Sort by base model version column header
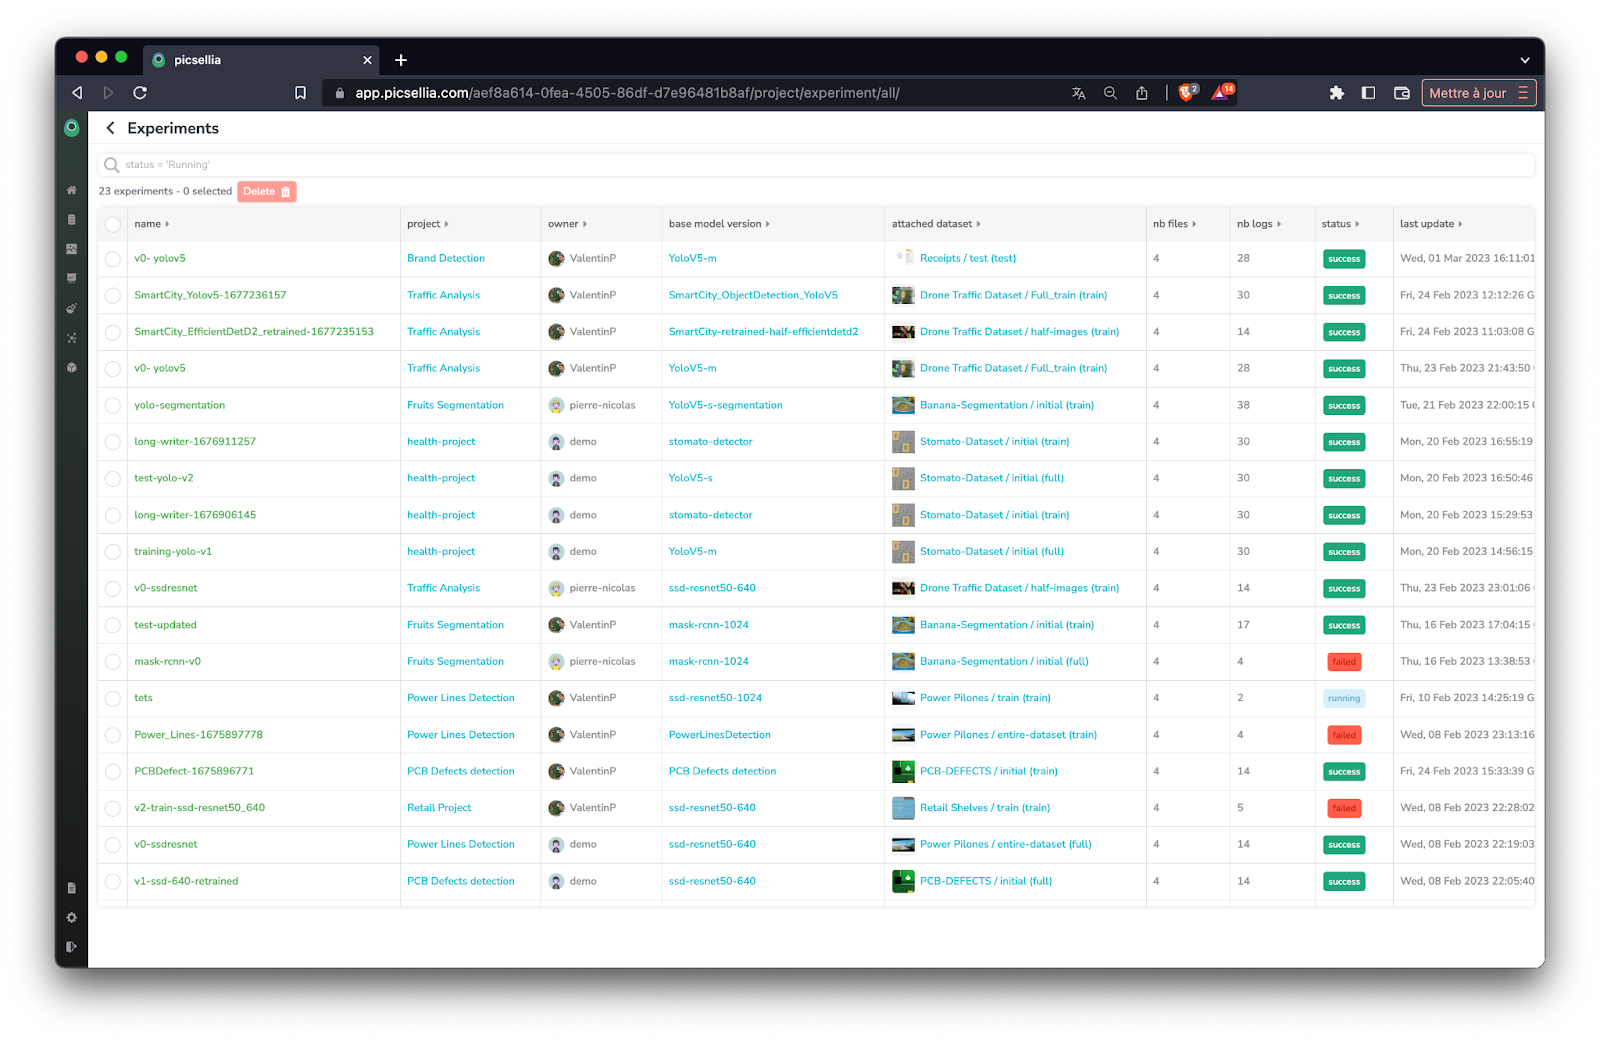Image resolution: width=1600 pixels, height=1041 pixels. [x=719, y=224]
